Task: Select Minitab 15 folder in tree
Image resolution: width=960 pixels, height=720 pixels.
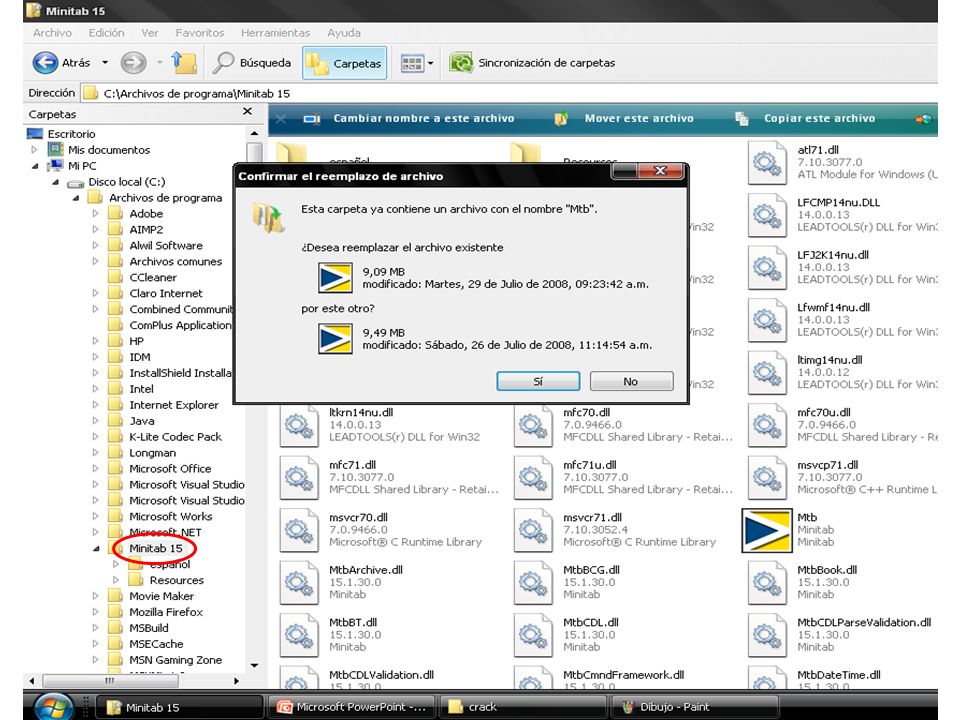Action: click(156, 549)
